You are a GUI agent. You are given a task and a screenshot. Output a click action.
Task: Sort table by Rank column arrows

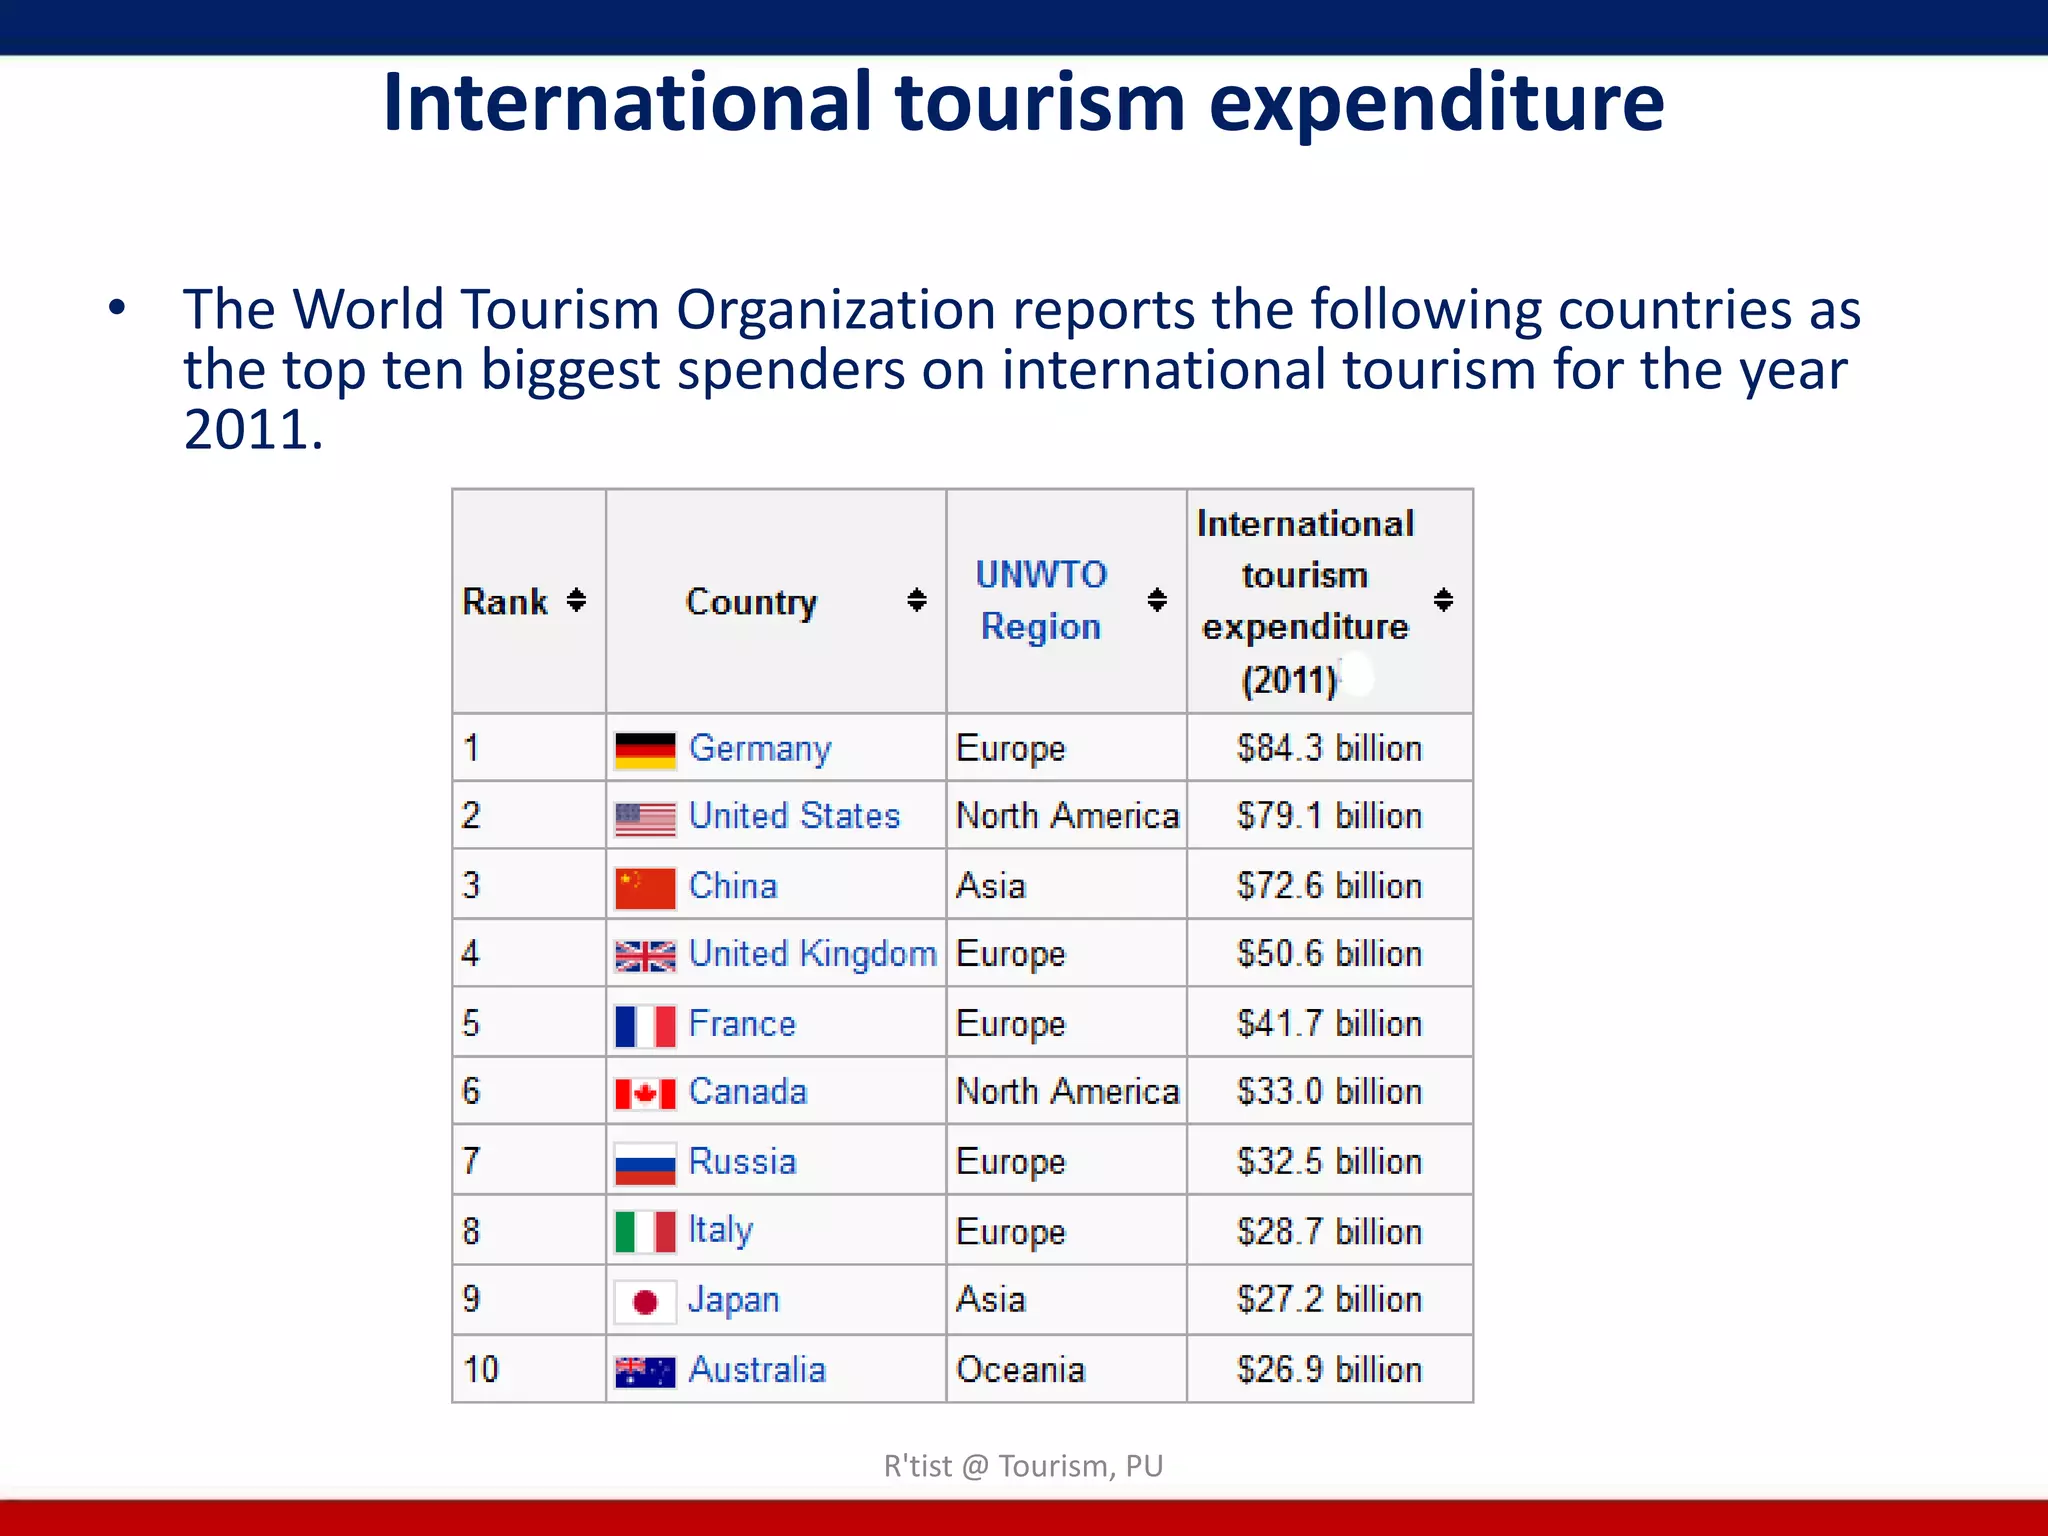tap(576, 600)
